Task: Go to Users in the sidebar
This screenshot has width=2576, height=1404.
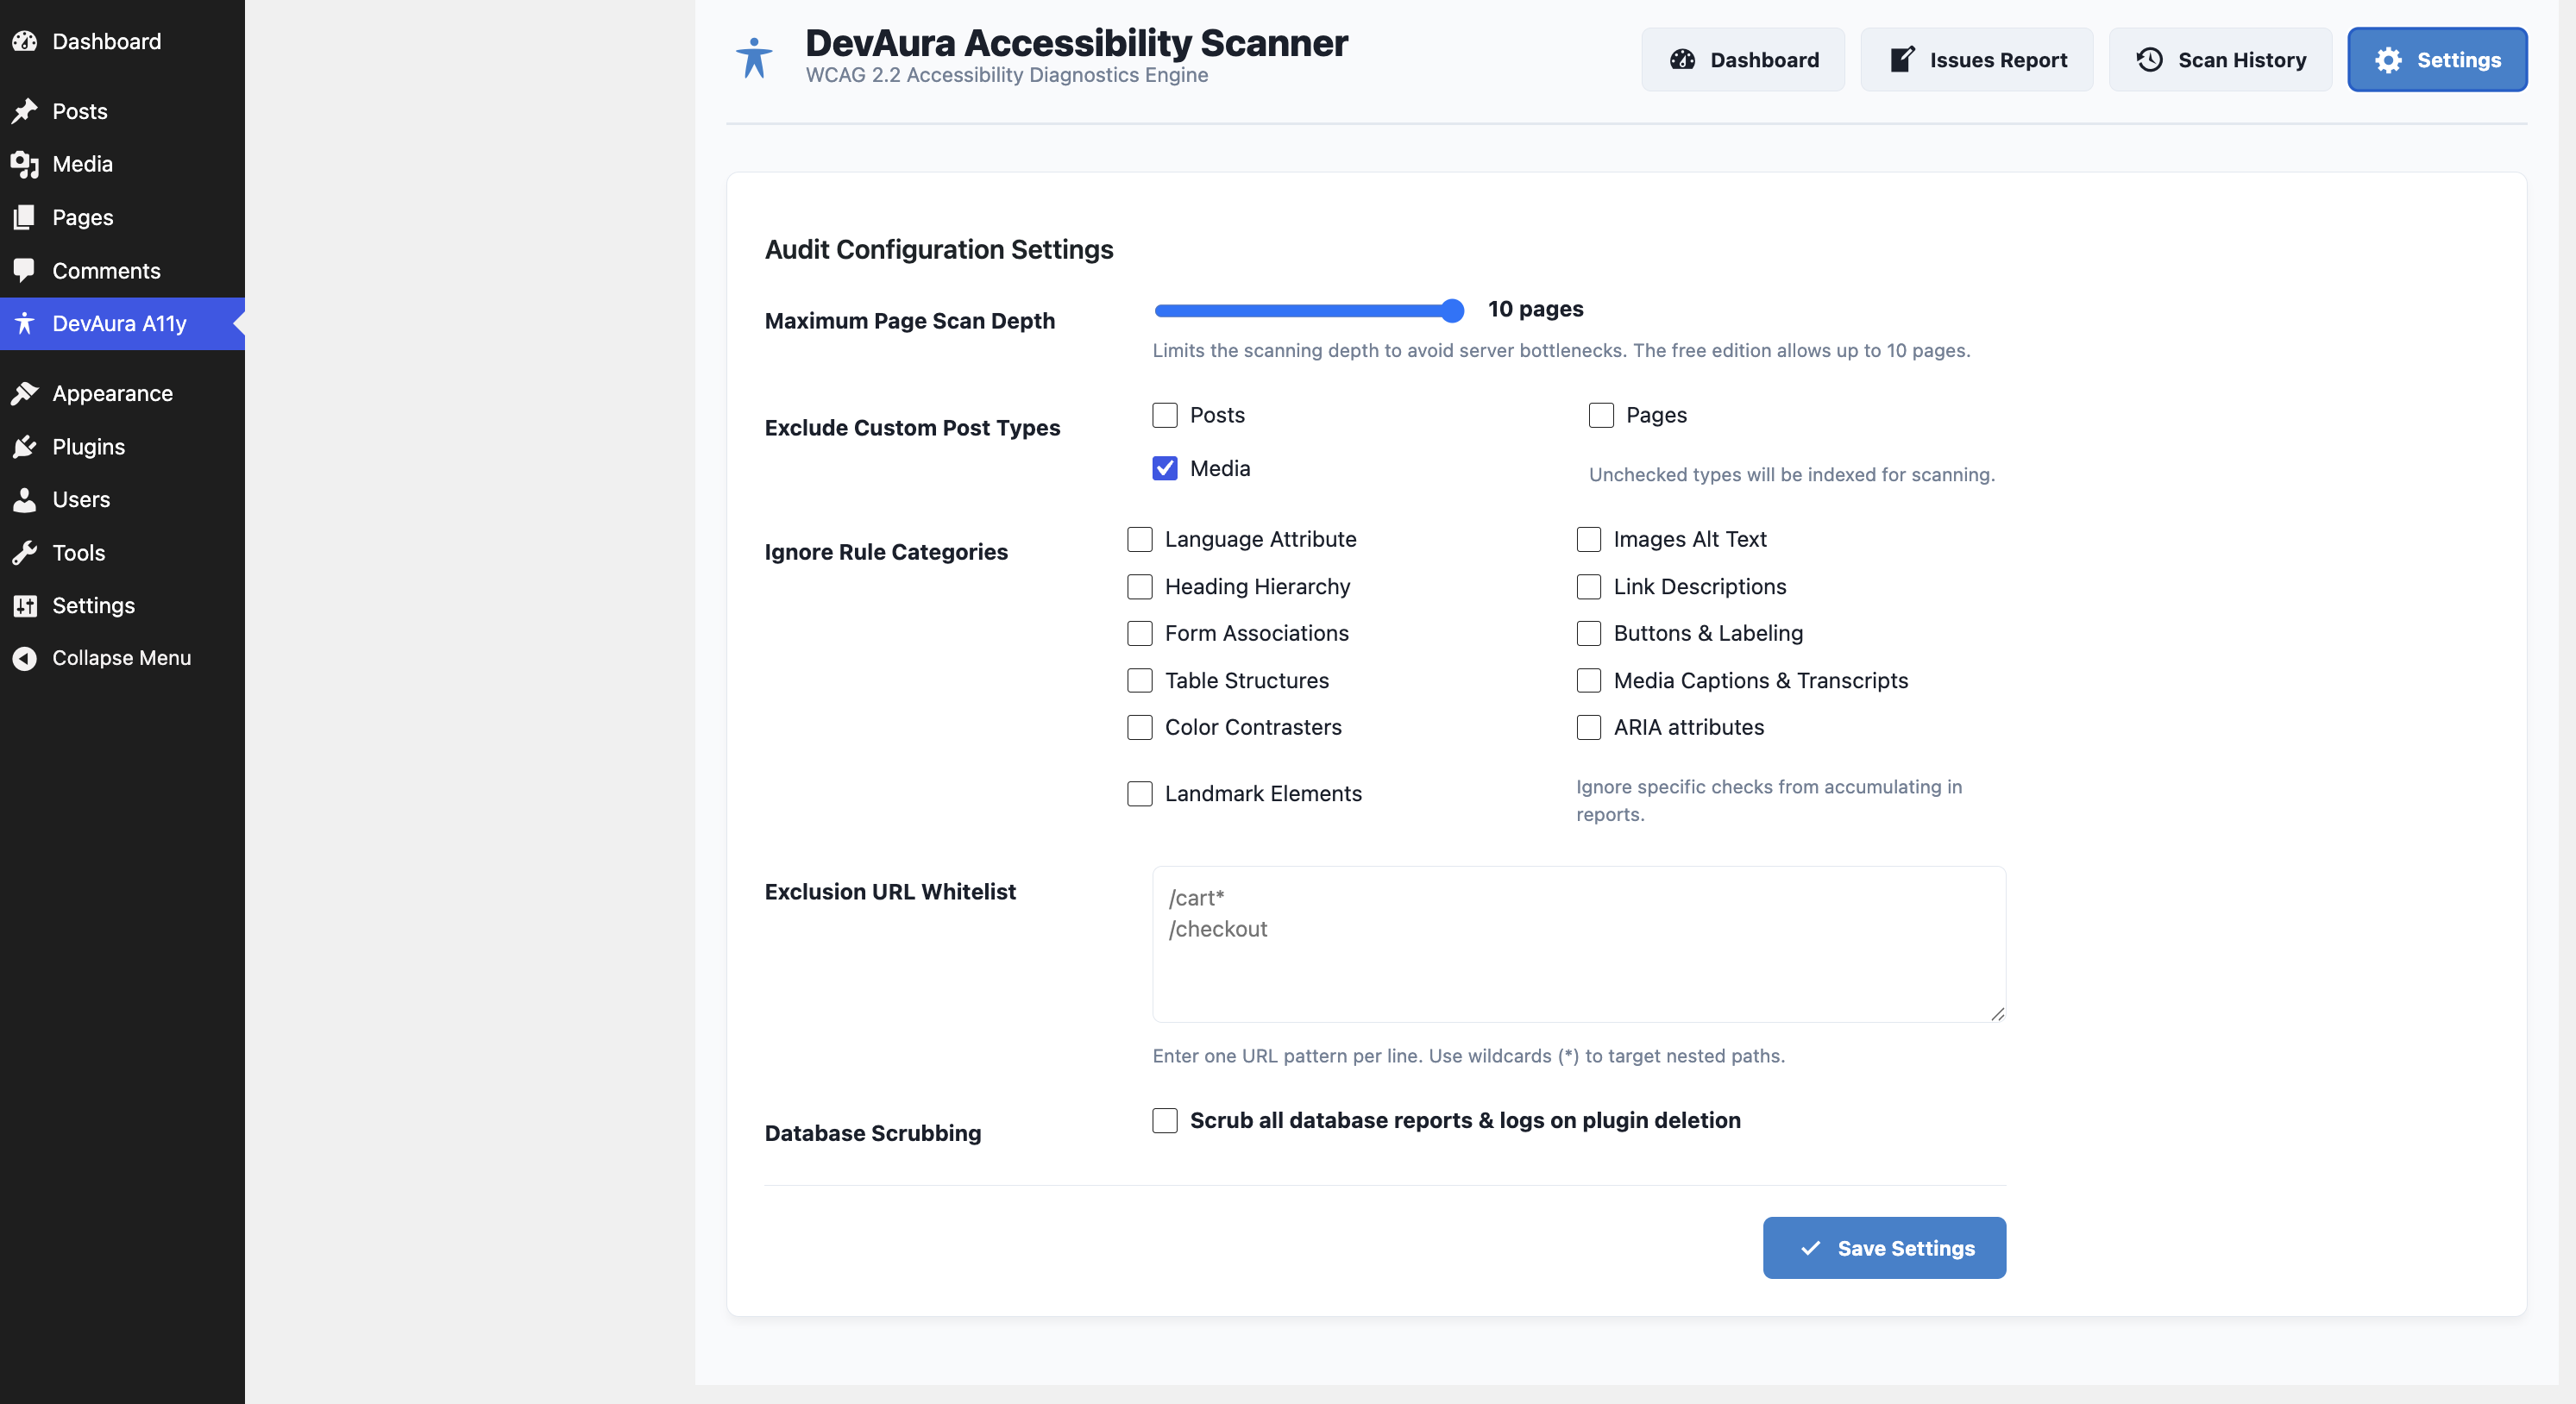Action: click(x=122, y=499)
